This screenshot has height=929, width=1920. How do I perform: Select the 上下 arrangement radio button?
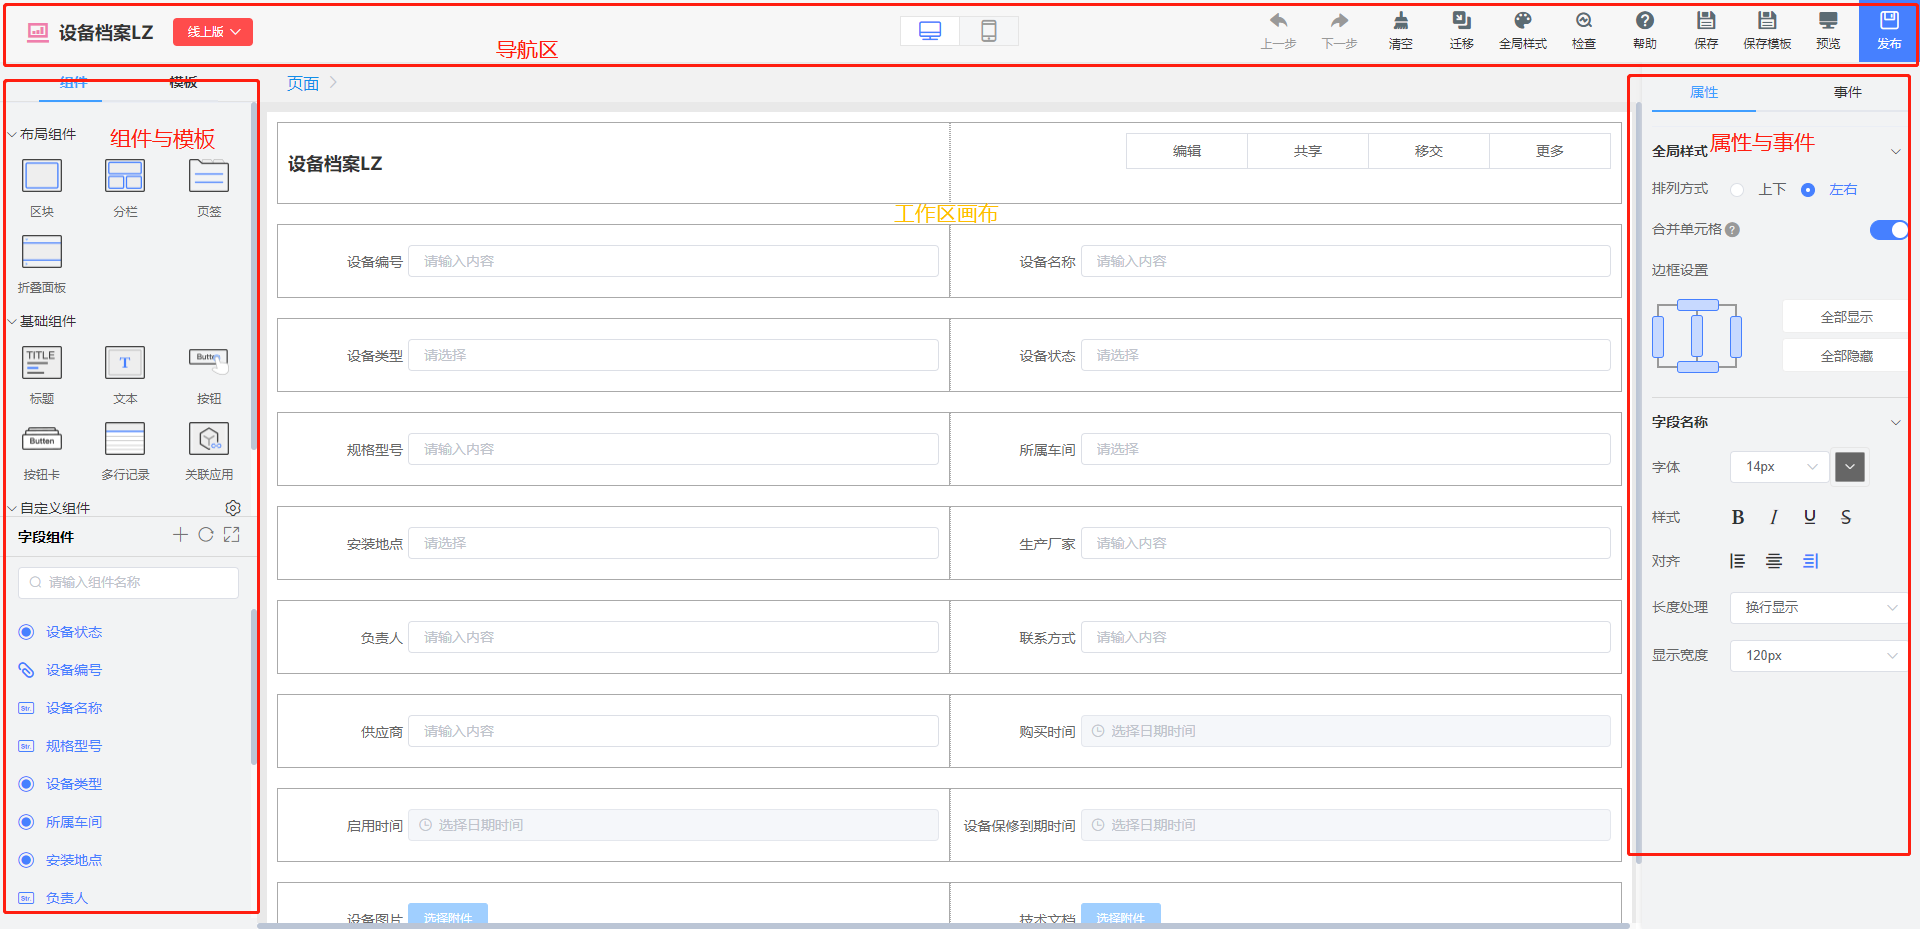(x=1737, y=190)
